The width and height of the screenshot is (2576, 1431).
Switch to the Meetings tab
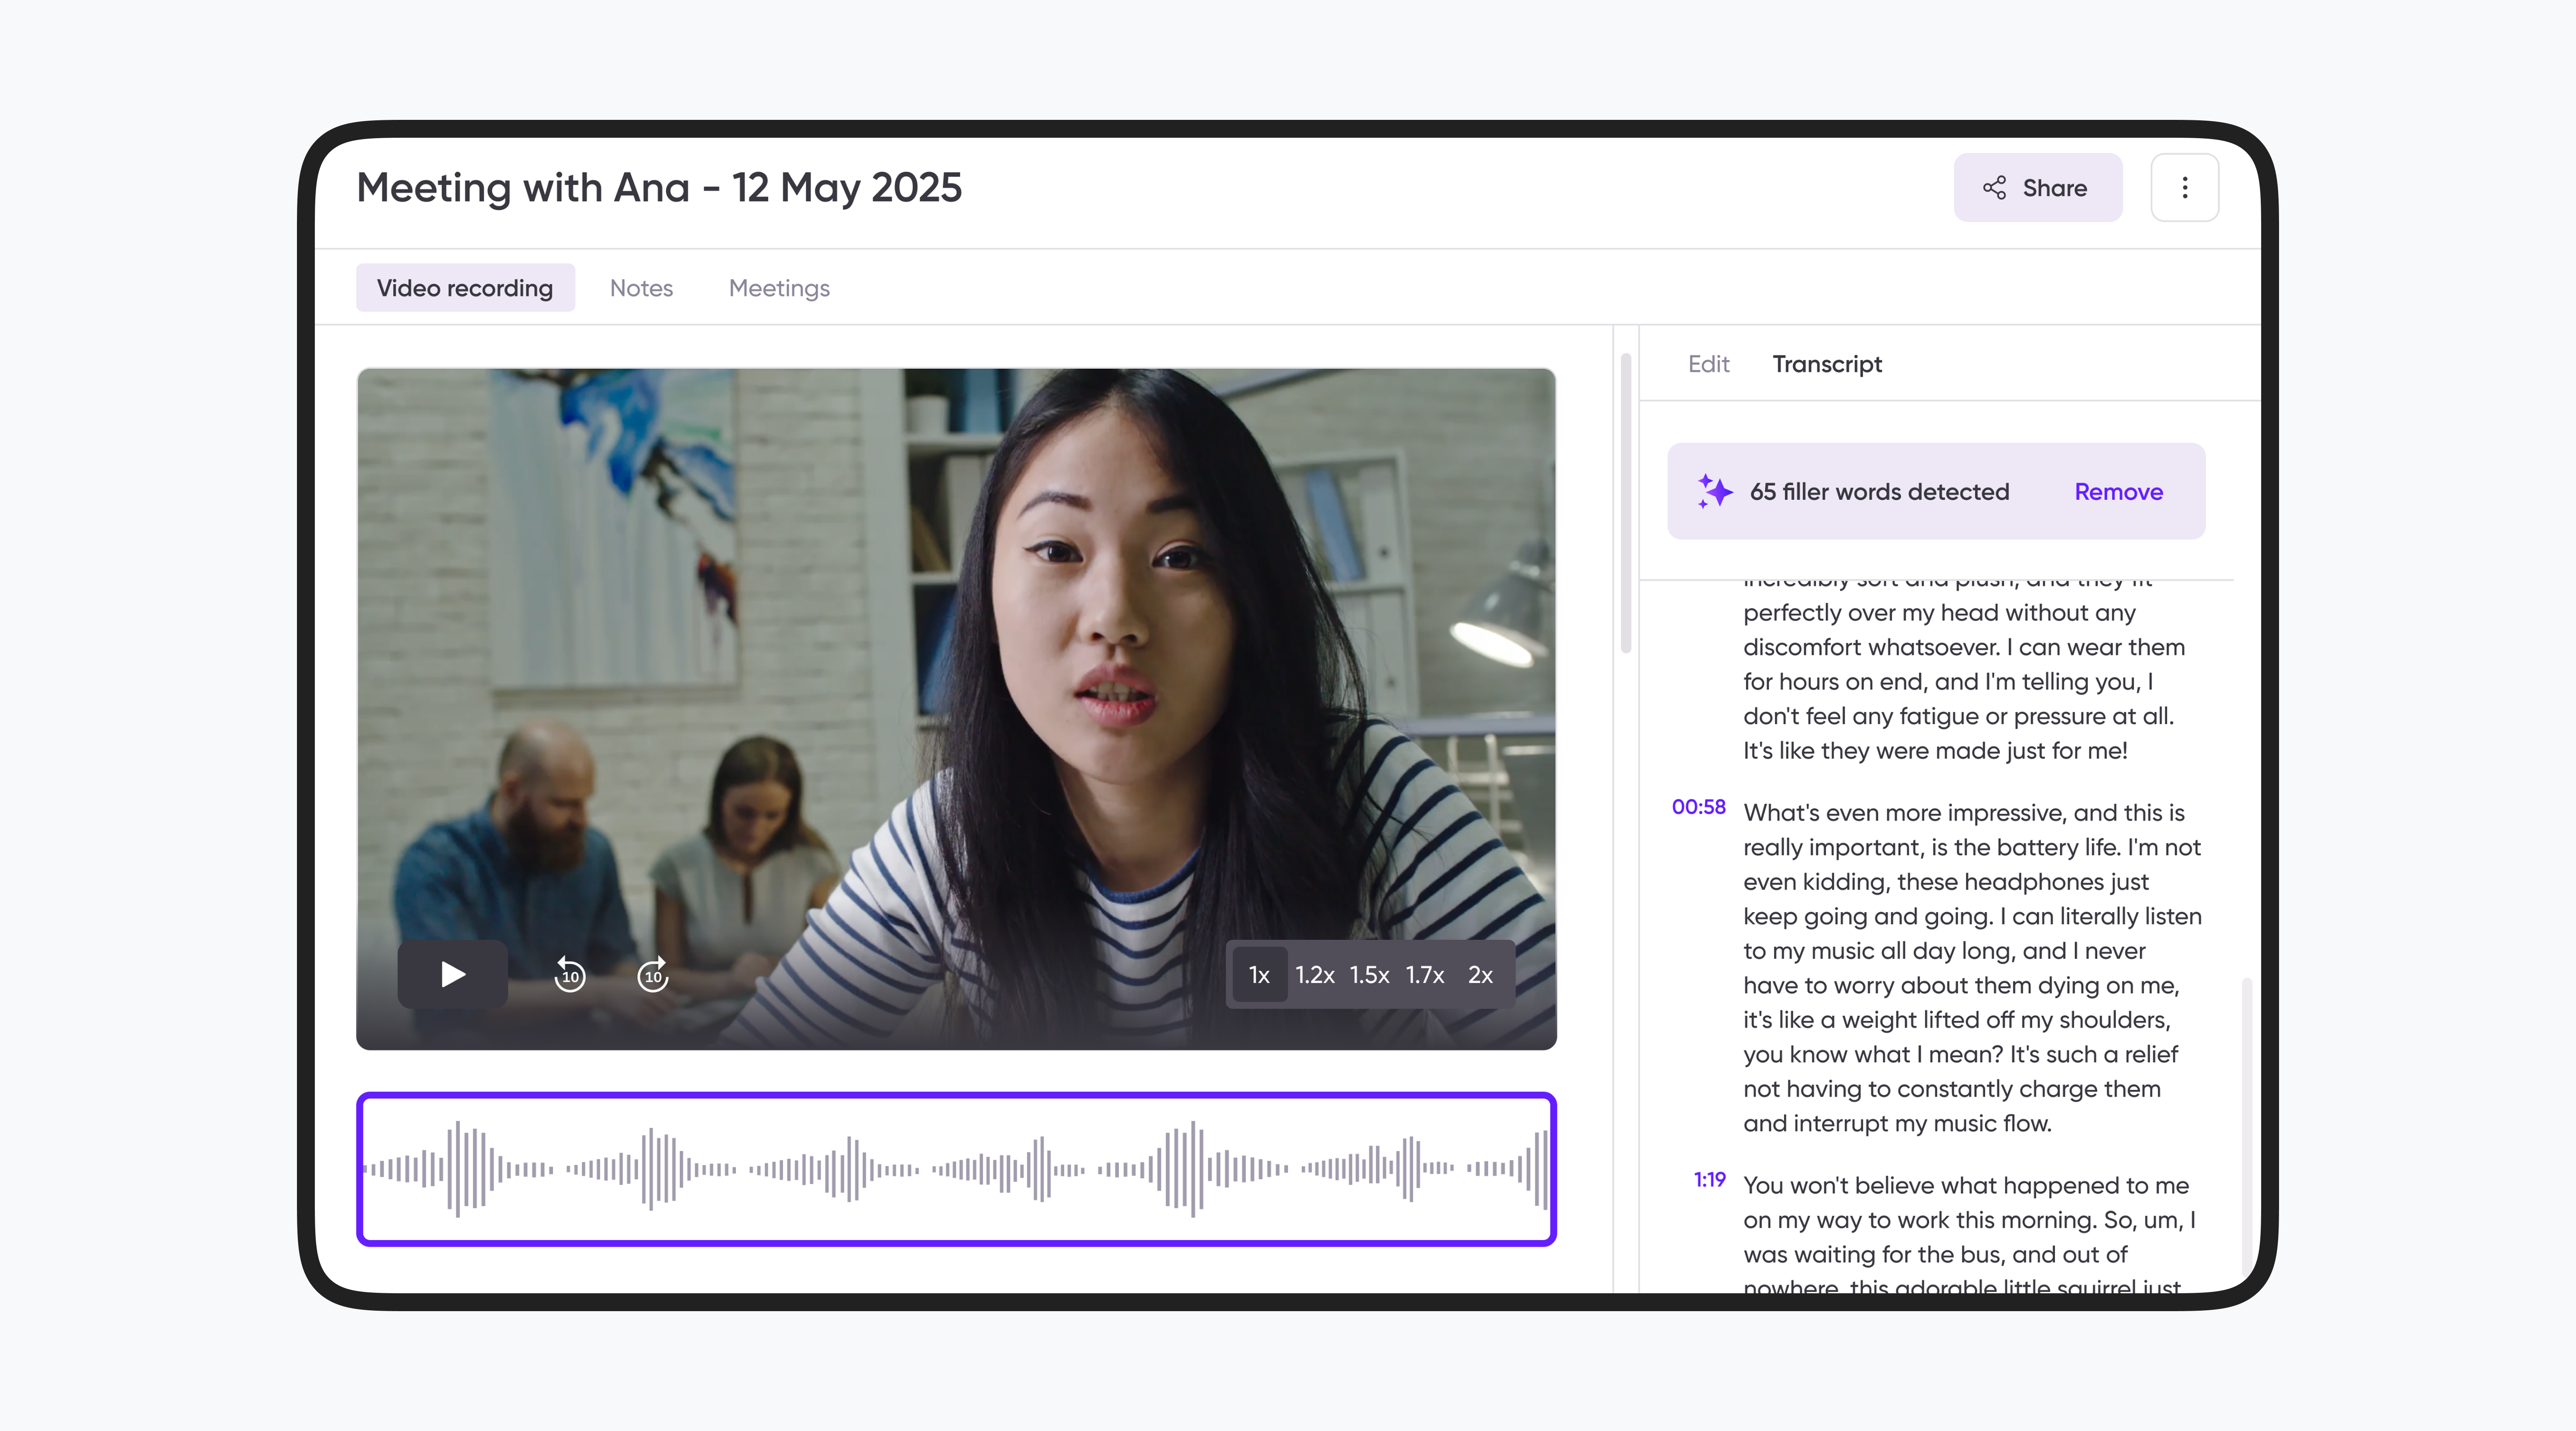pos(779,288)
